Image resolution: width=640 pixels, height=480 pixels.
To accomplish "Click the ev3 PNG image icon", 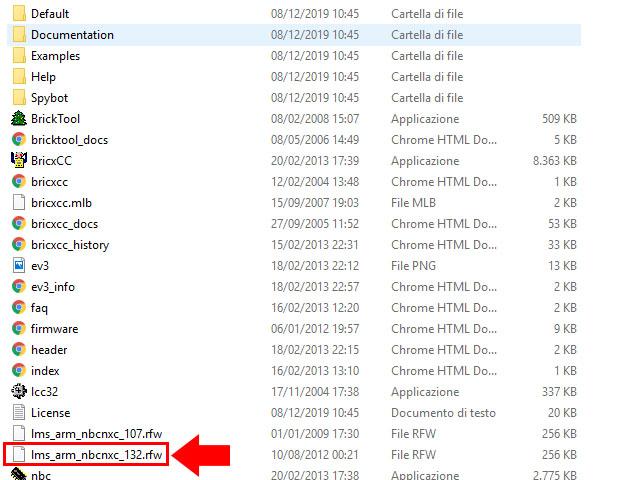I will pos(18,266).
